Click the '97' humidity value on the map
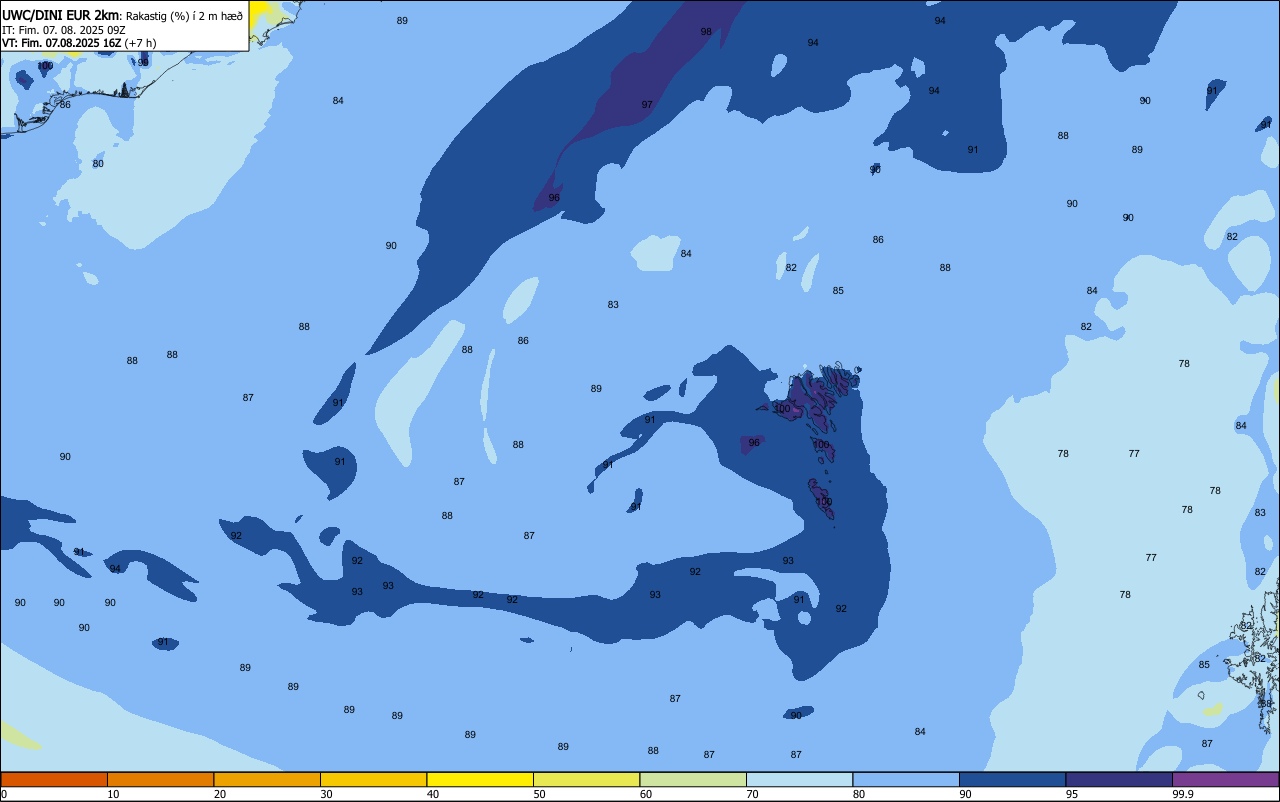Image resolution: width=1280 pixels, height=802 pixels. [647, 104]
